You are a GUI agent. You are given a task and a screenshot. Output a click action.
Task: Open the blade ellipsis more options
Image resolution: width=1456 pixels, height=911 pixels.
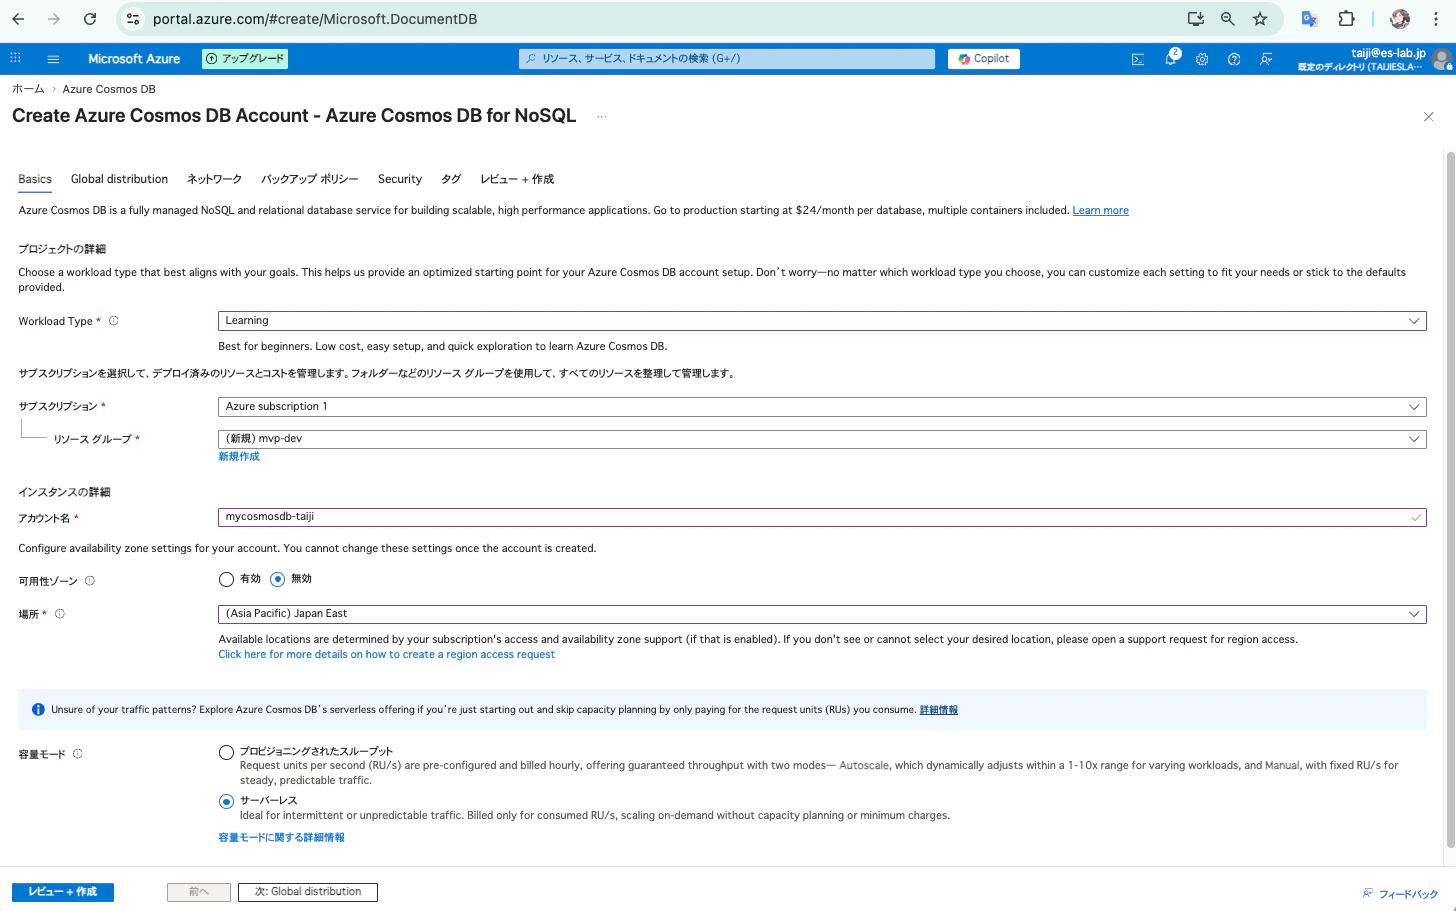click(x=602, y=117)
